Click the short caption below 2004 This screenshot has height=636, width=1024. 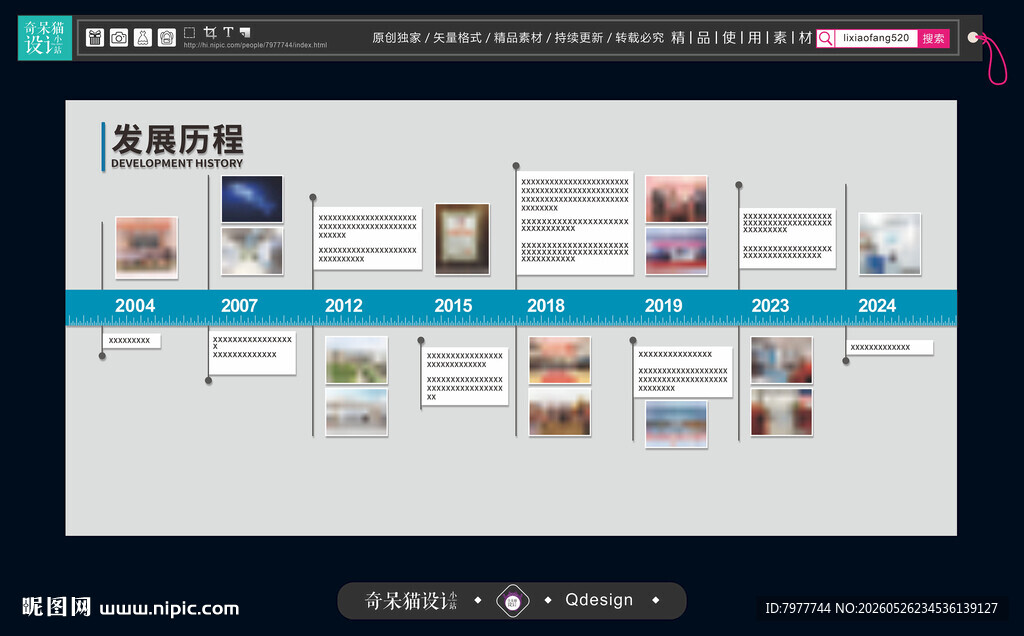click(x=131, y=340)
